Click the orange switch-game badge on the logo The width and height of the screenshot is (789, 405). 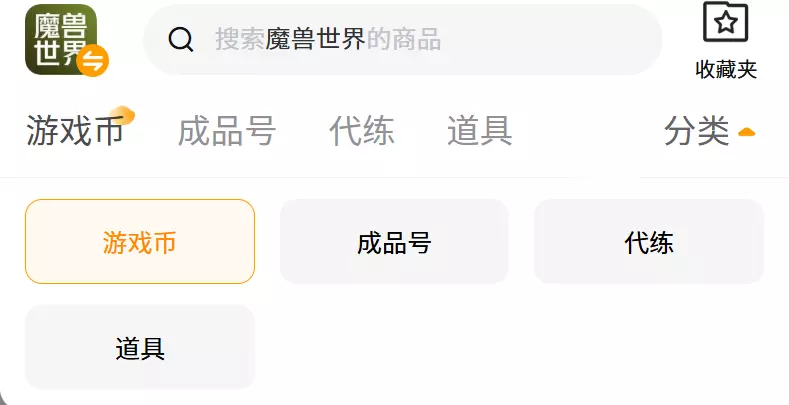[93, 60]
